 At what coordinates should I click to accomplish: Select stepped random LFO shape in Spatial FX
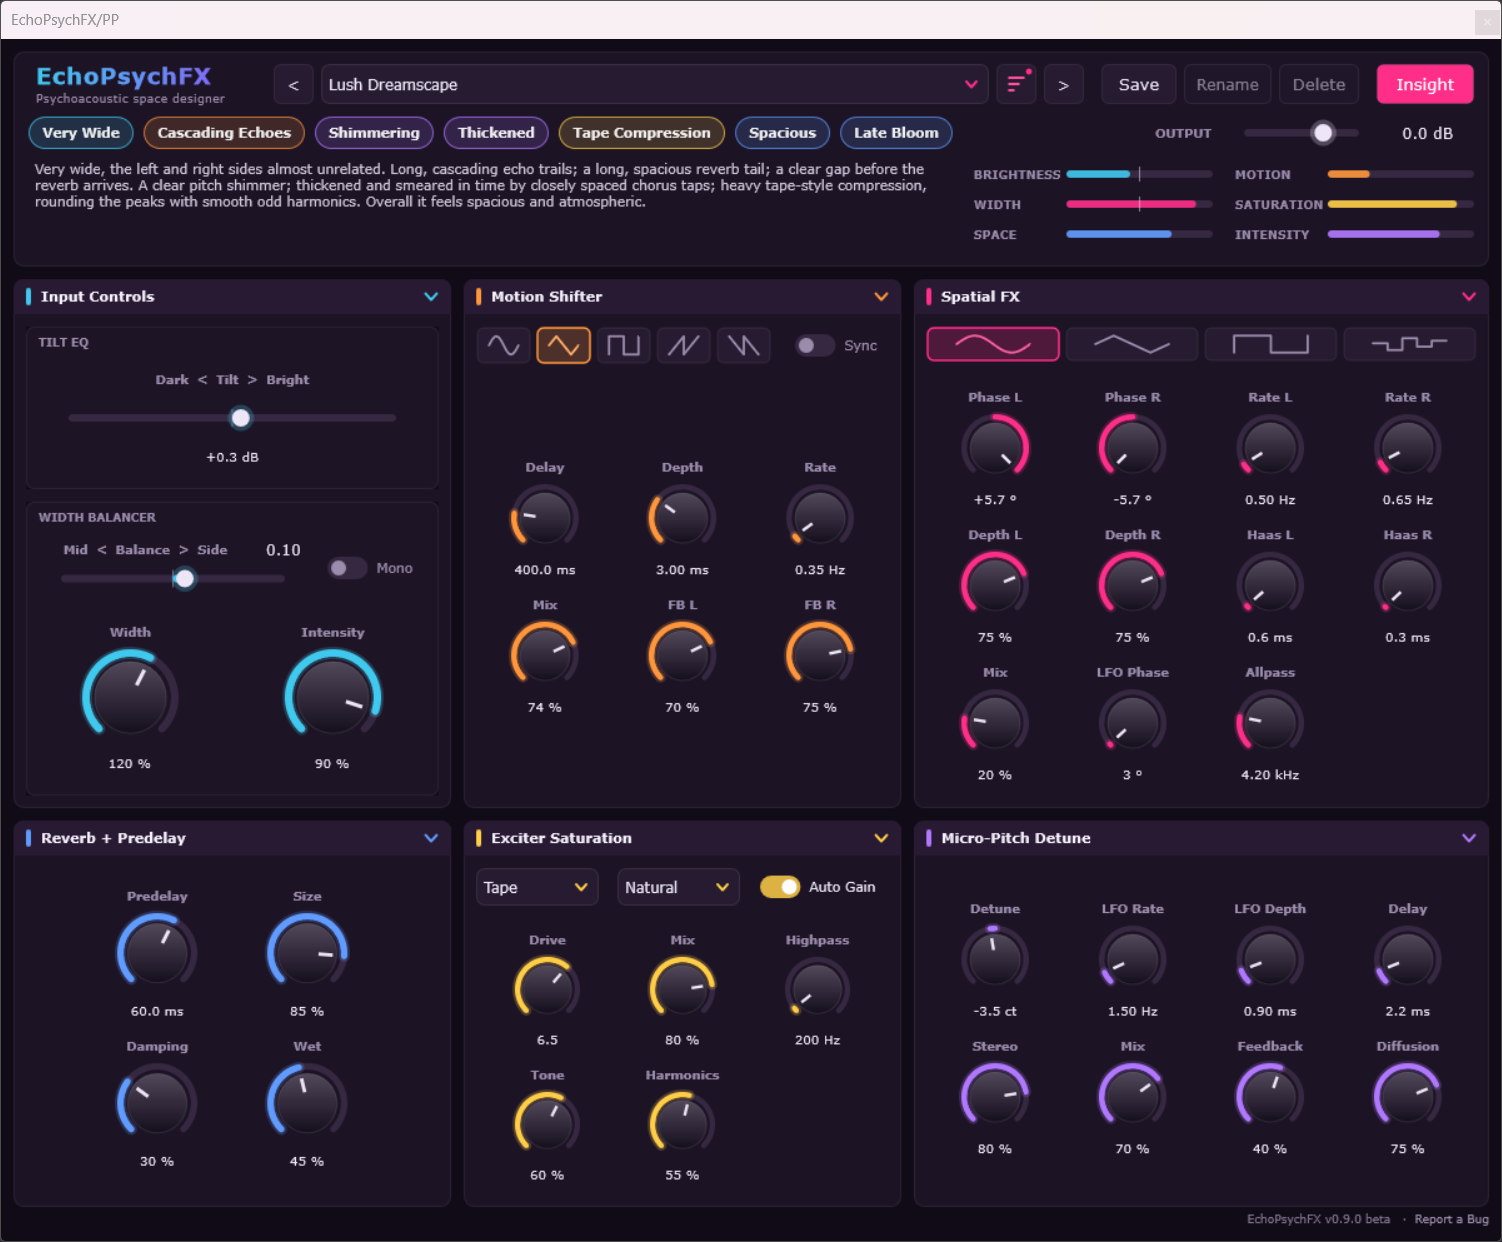[1409, 344]
